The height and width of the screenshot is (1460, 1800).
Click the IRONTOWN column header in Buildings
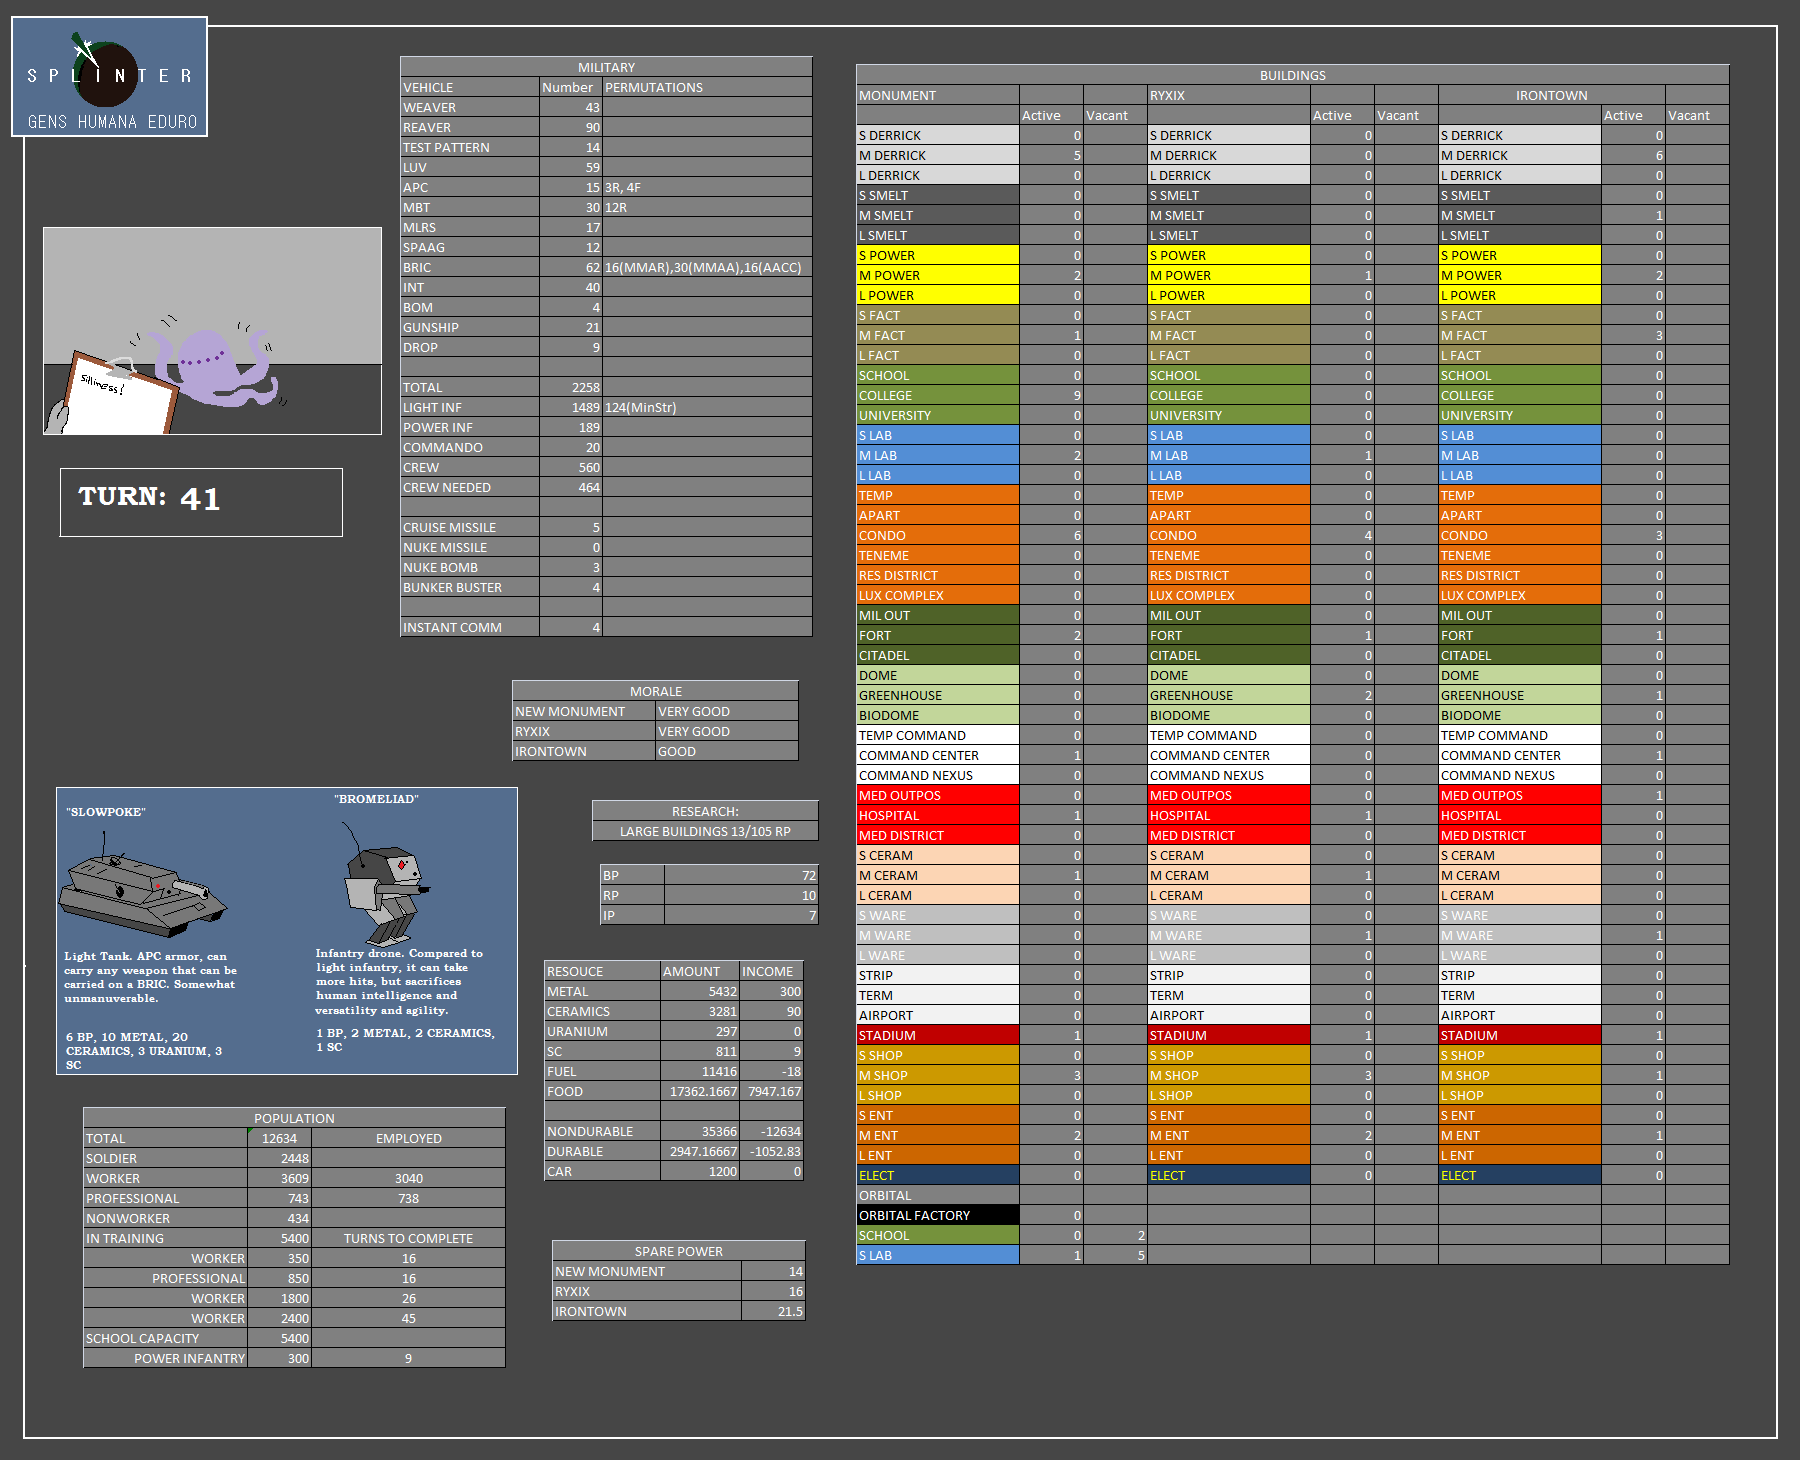[1551, 95]
